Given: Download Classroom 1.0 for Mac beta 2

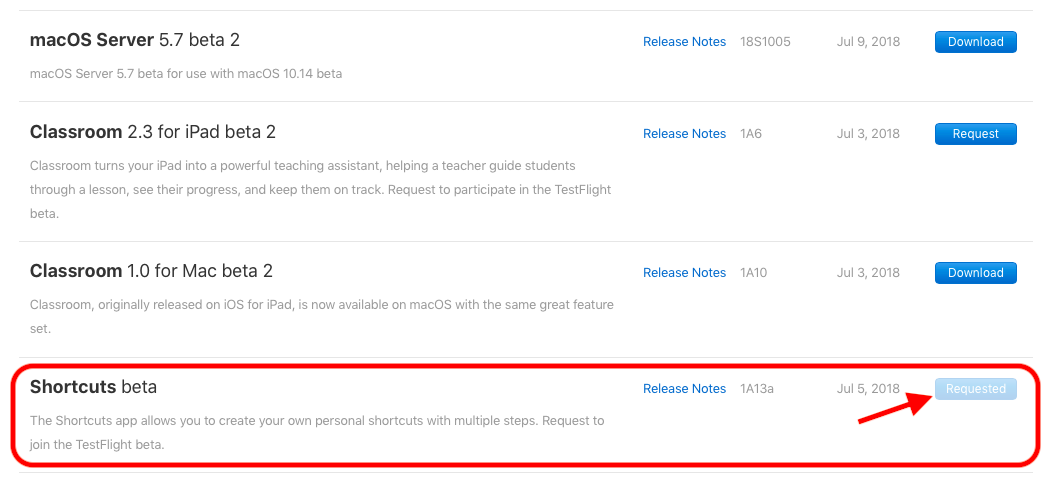Looking at the screenshot, I should 975,273.
